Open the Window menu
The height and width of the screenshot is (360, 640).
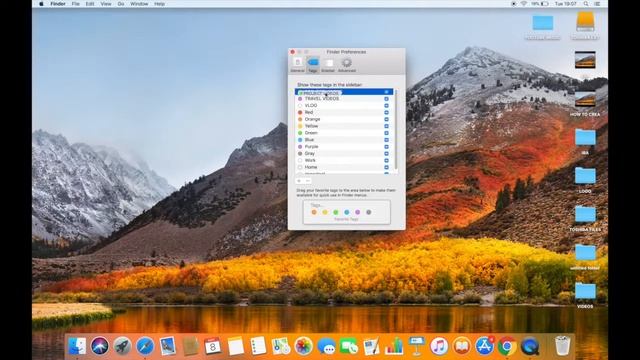tap(139, 4)
